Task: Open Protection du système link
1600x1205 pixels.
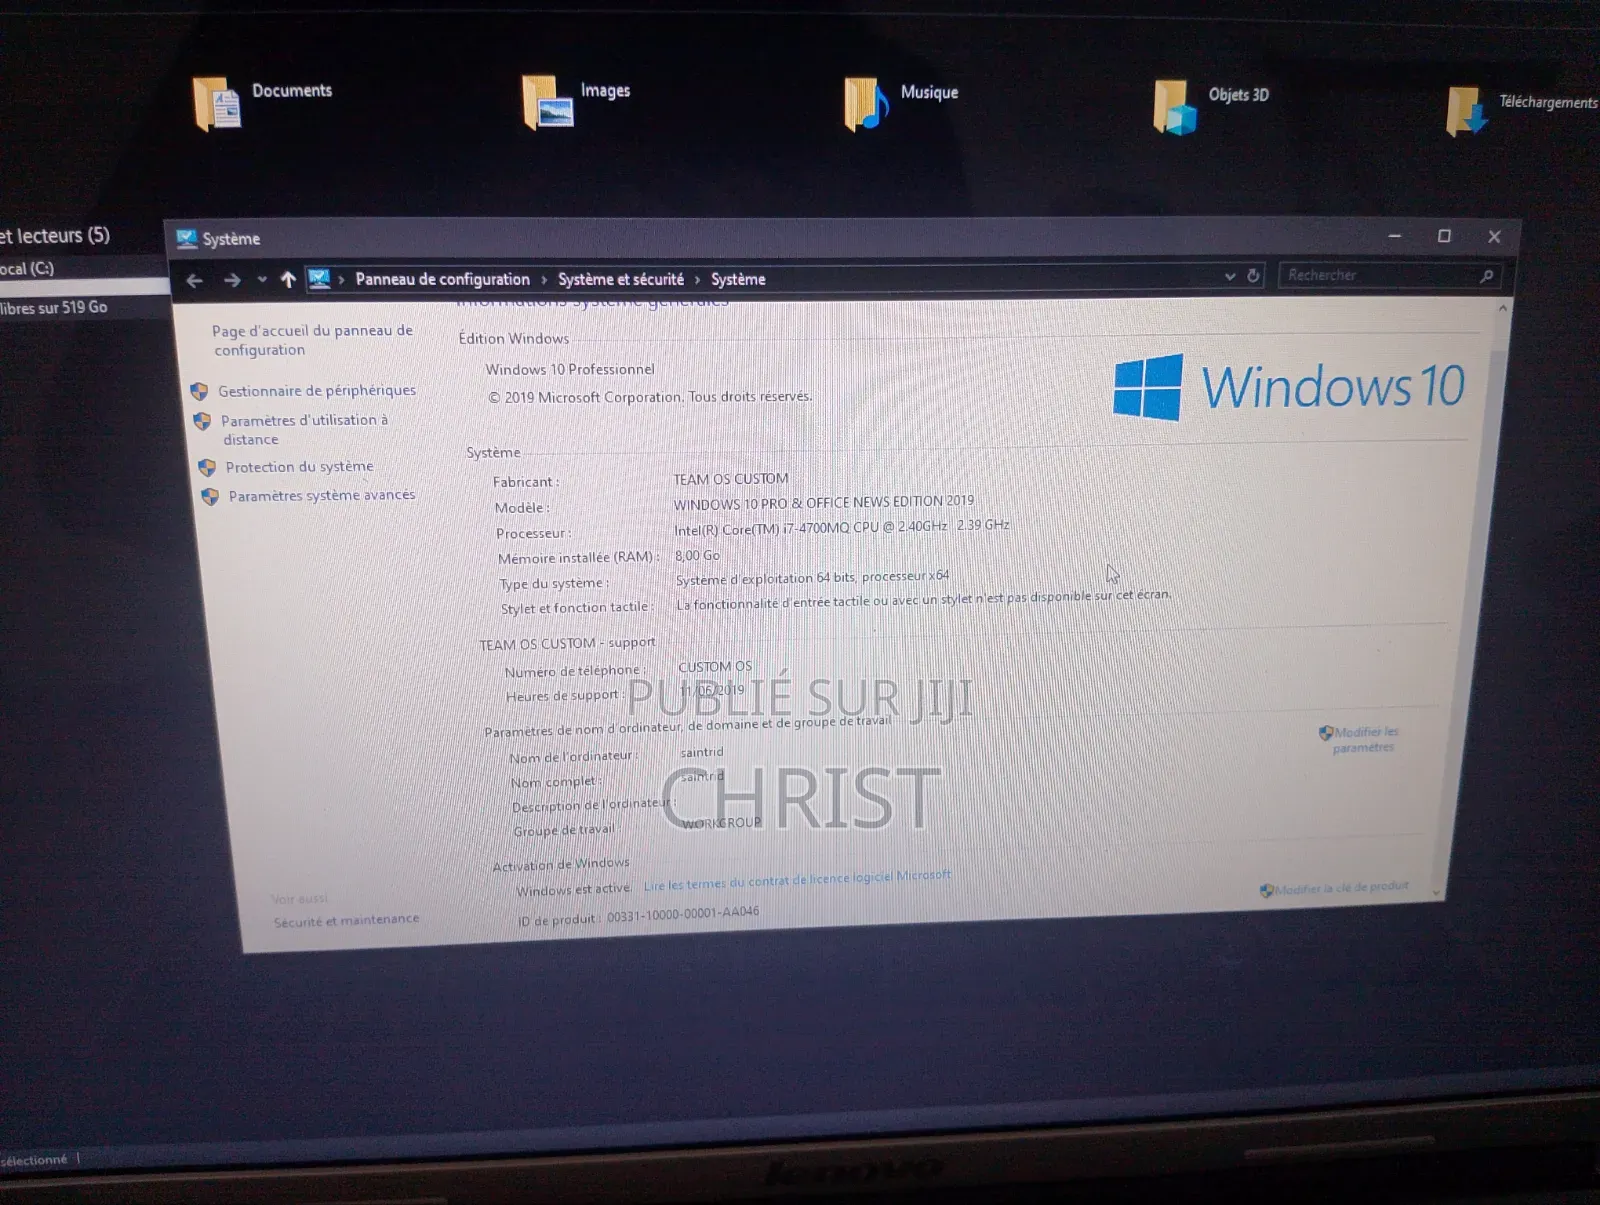Action: coord(299,467)
